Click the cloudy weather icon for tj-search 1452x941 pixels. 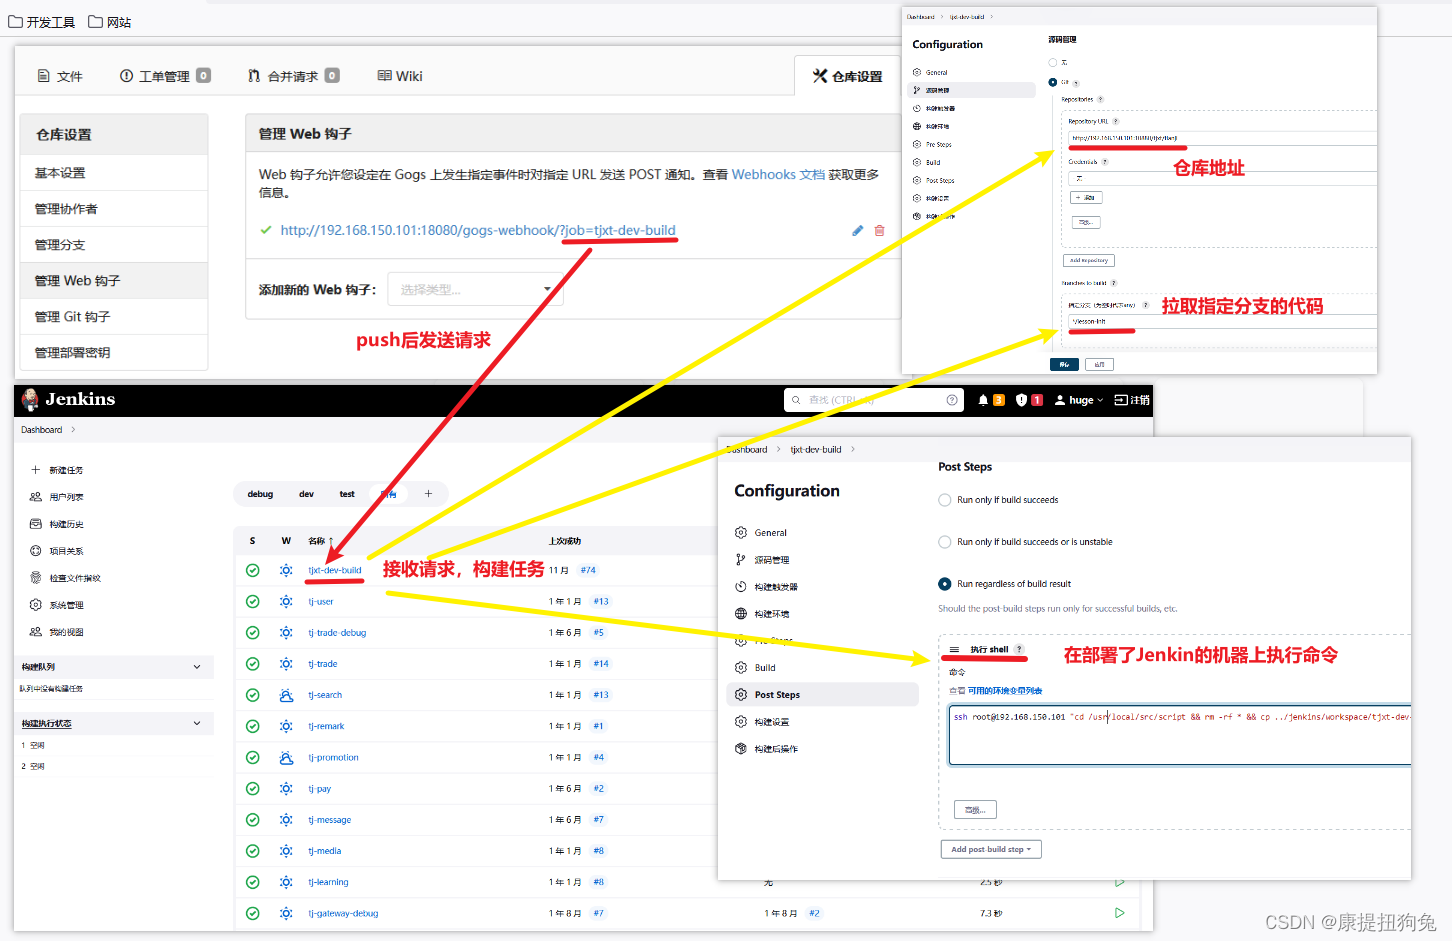click(286, 695)
